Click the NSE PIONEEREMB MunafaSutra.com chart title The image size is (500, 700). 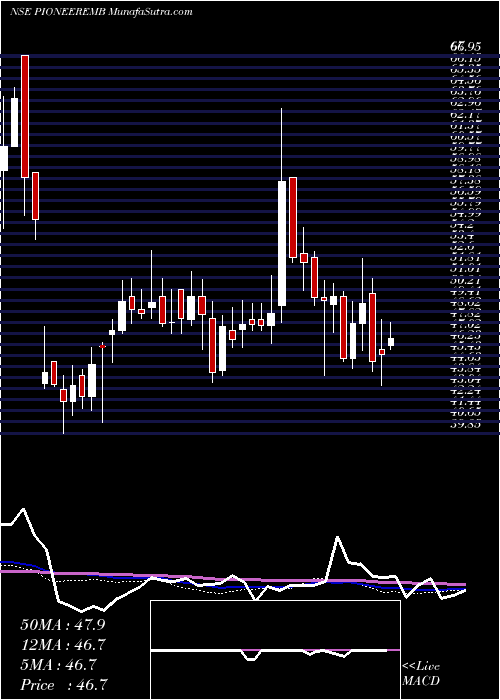(101, 12)
